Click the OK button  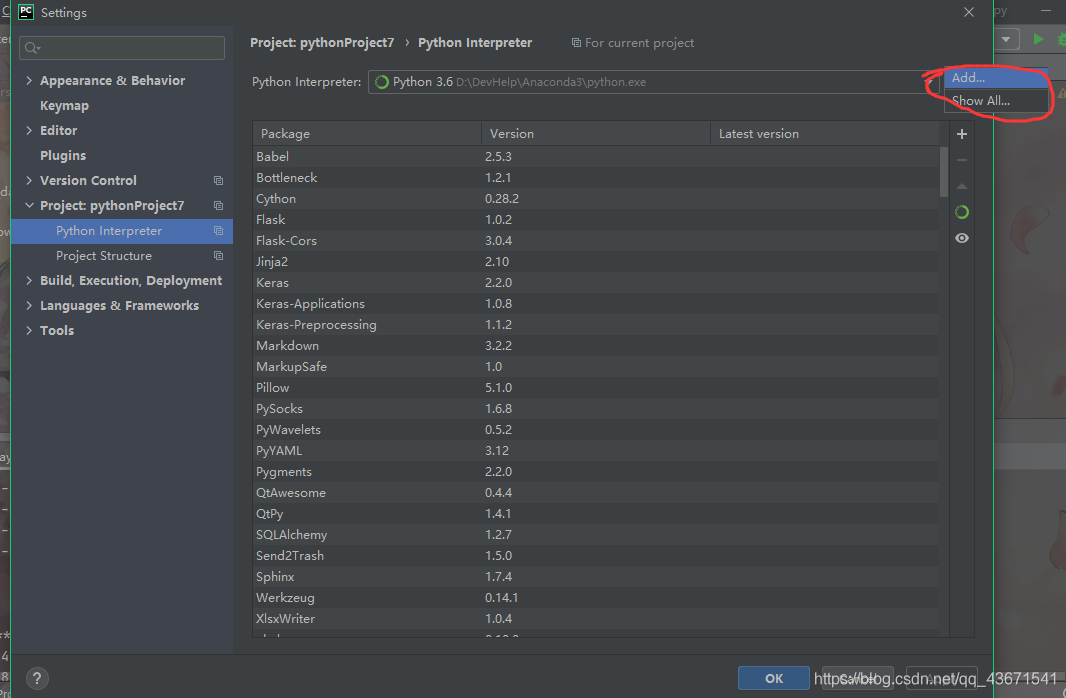[x=774, y=678]
